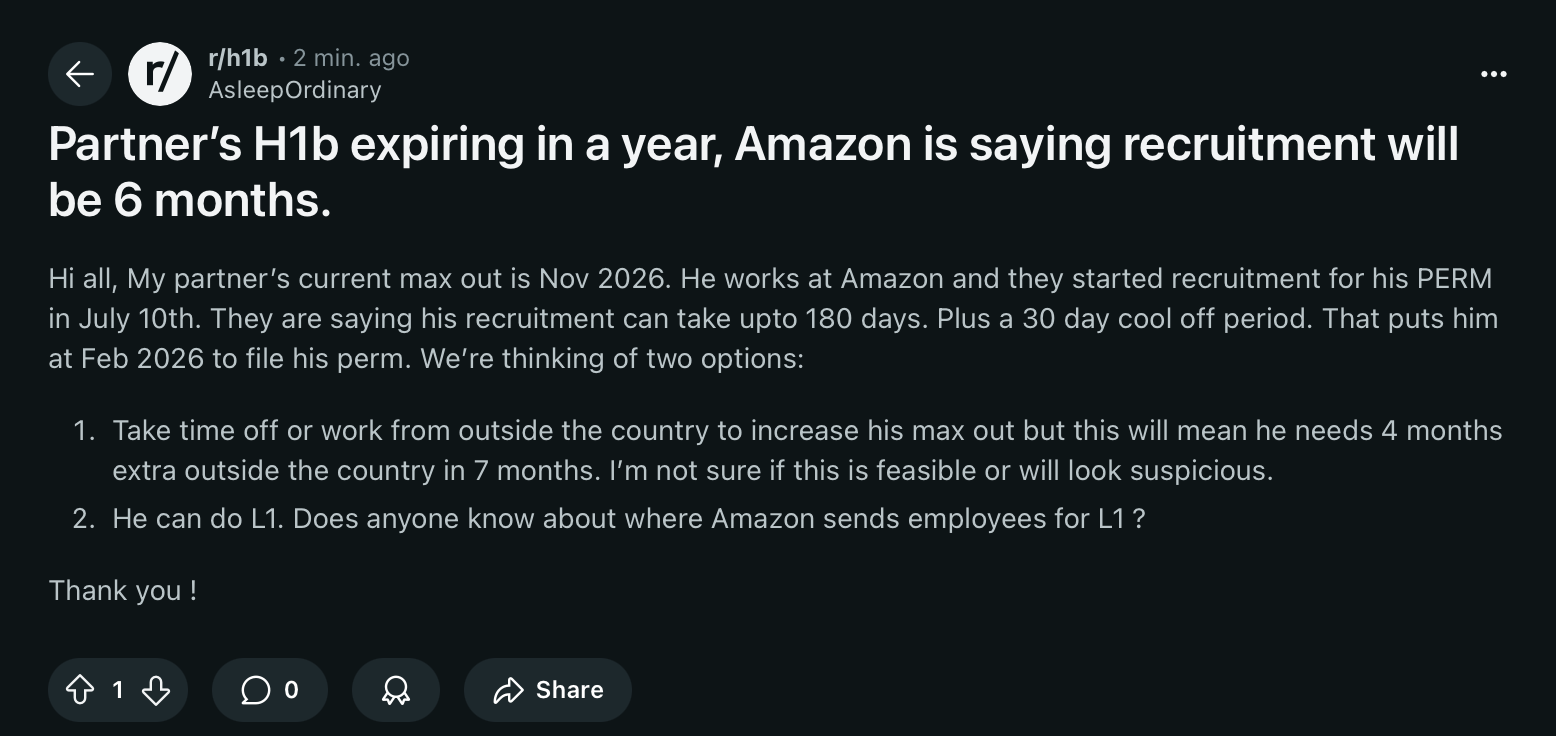Give an award using the award icon
Screen dimensions: 1556x736
(396, 690)
